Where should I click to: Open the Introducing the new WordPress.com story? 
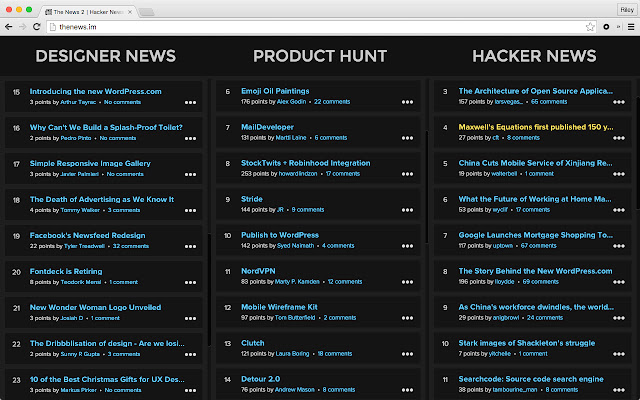coord(95,91)
